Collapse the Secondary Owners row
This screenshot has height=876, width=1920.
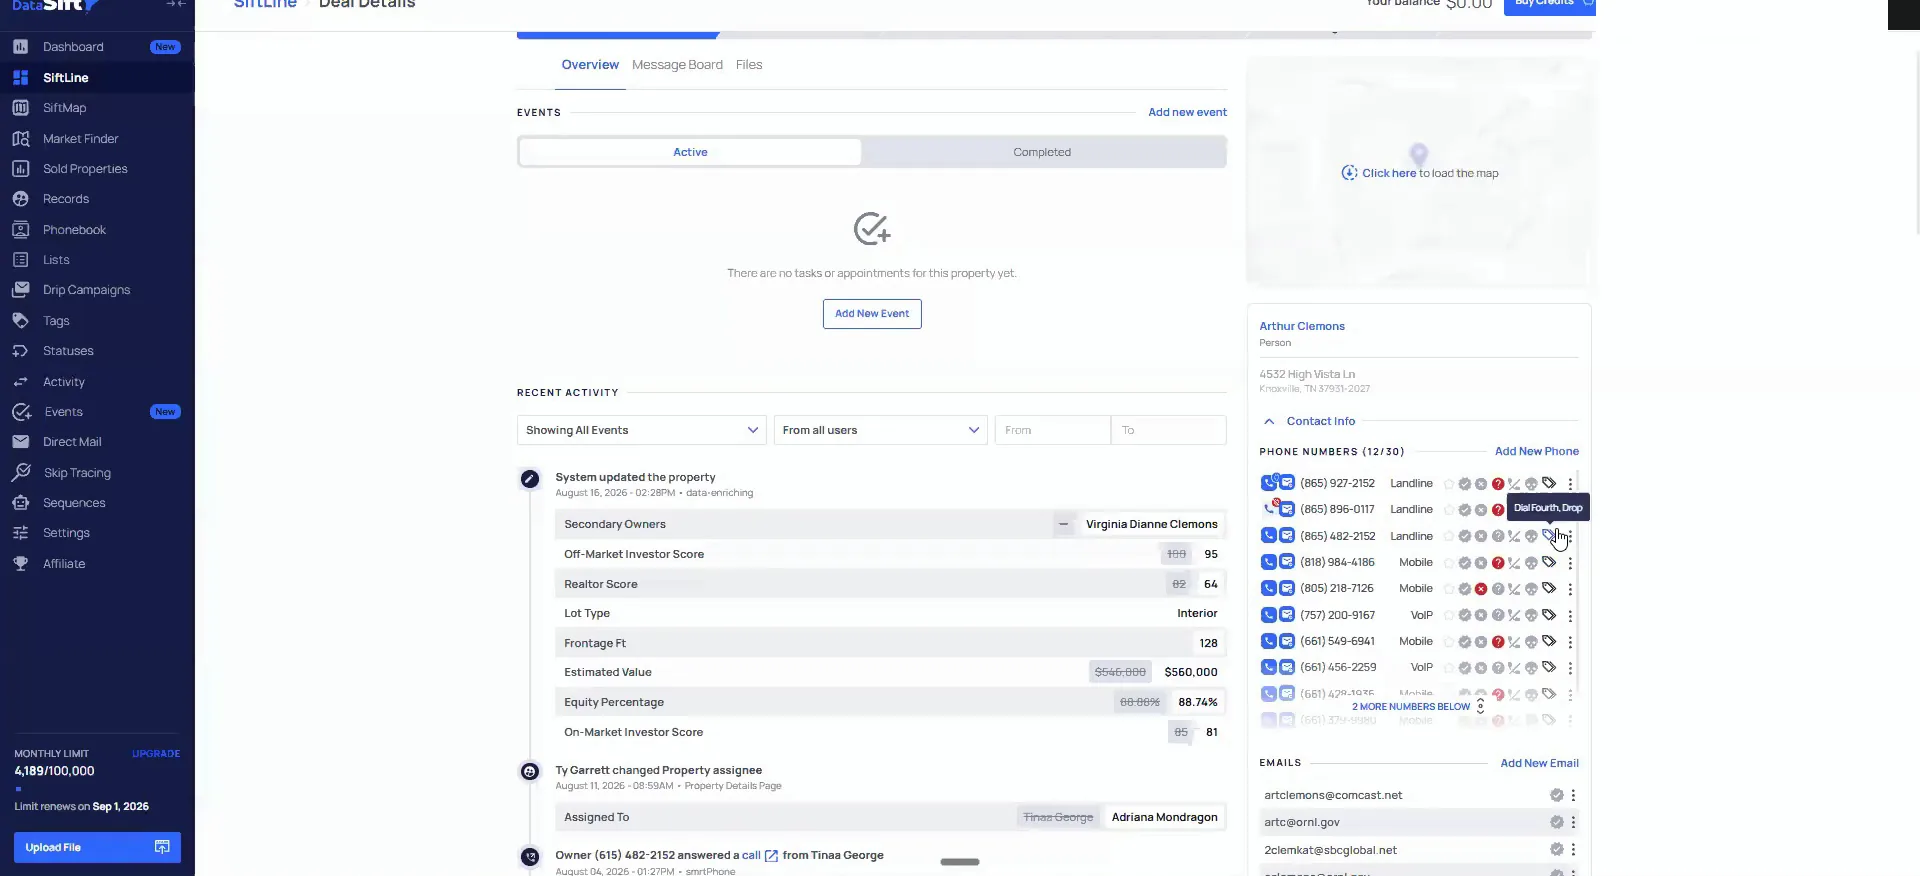point(1063,524)
